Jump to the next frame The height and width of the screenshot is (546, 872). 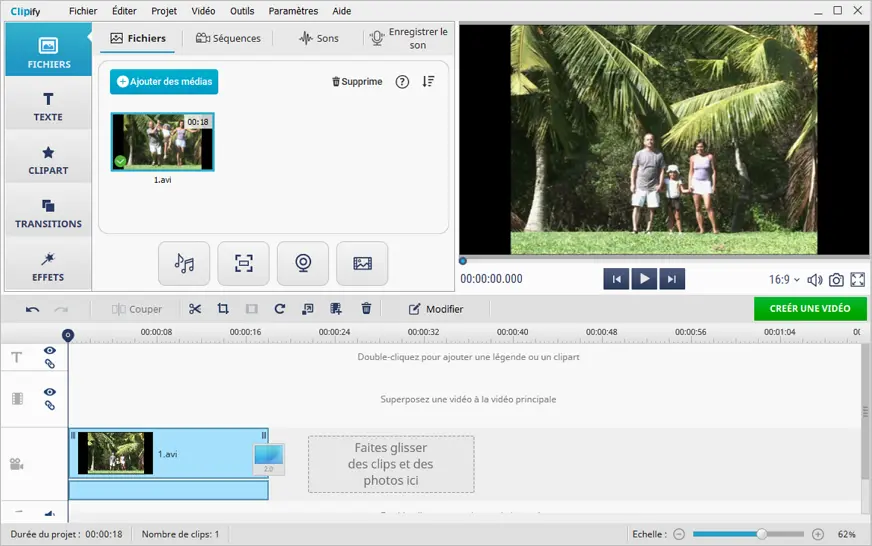point(672,279)
